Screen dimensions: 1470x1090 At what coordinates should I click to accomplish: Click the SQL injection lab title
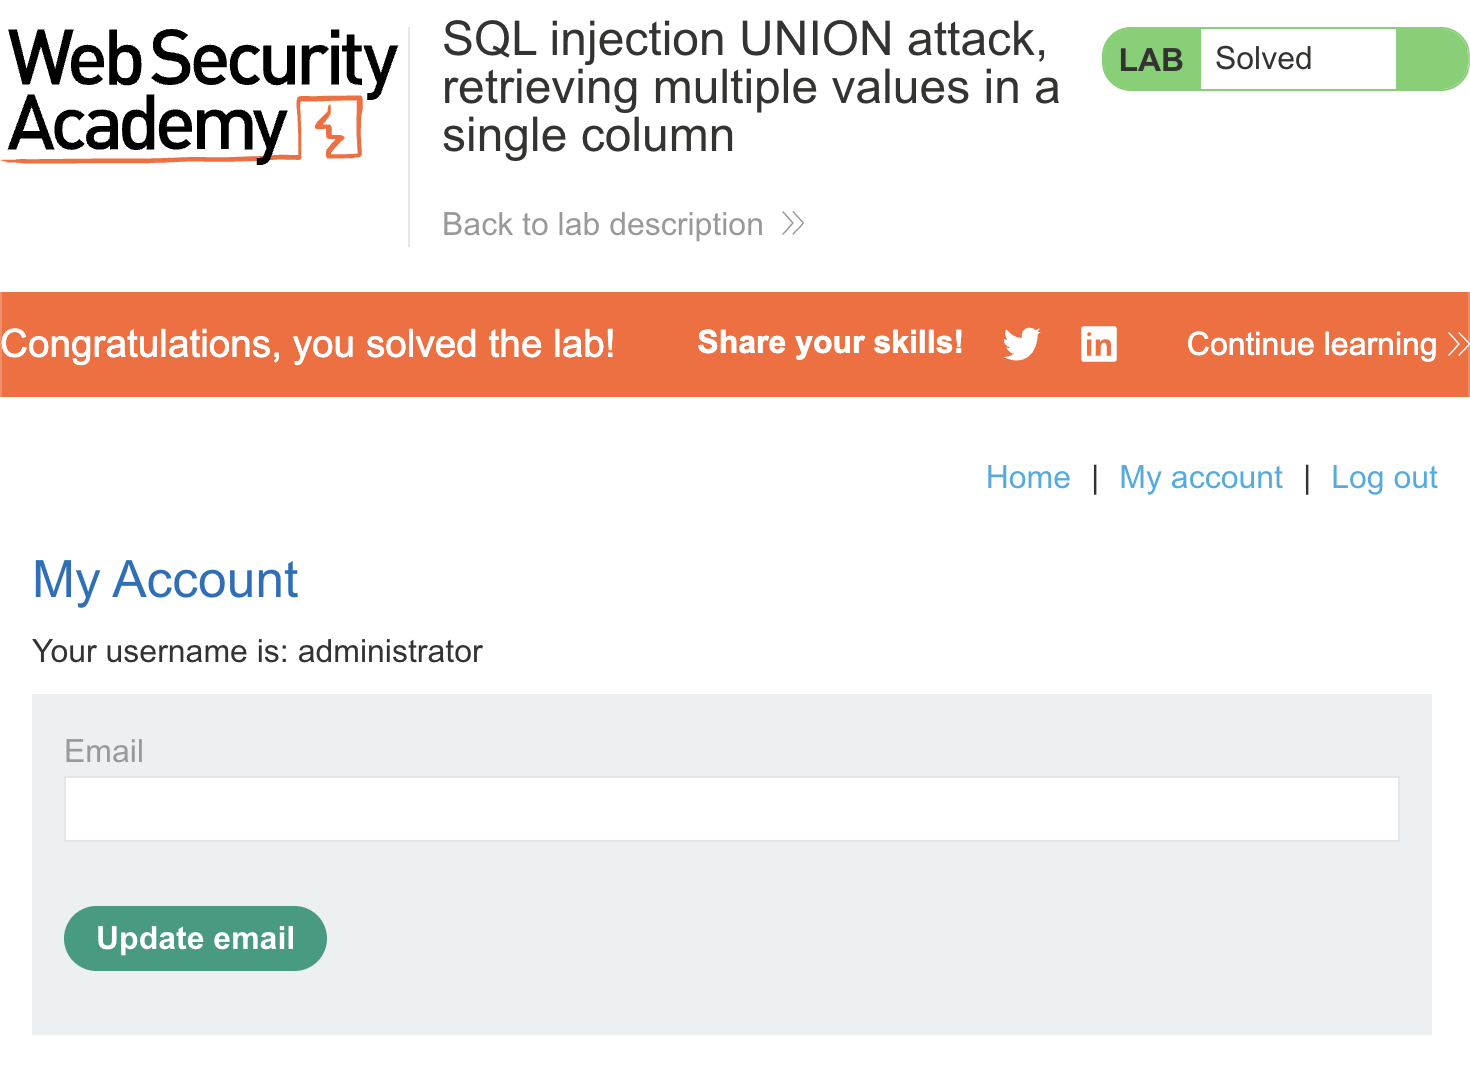coord(750,88)
